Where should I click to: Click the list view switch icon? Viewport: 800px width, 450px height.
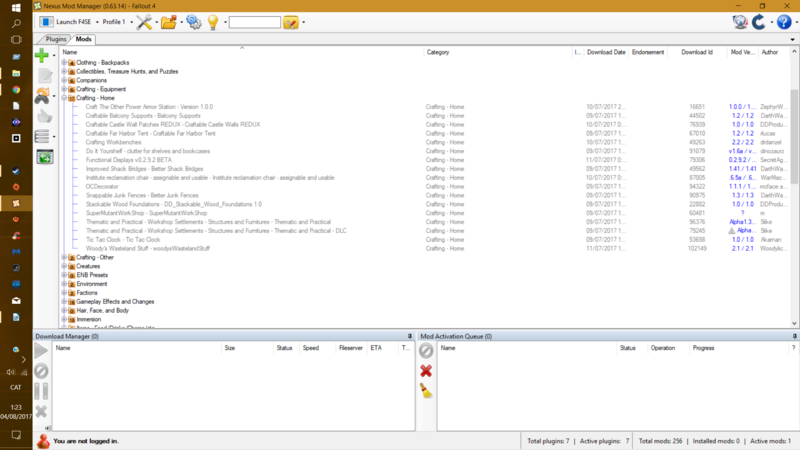tap(42, 136)
